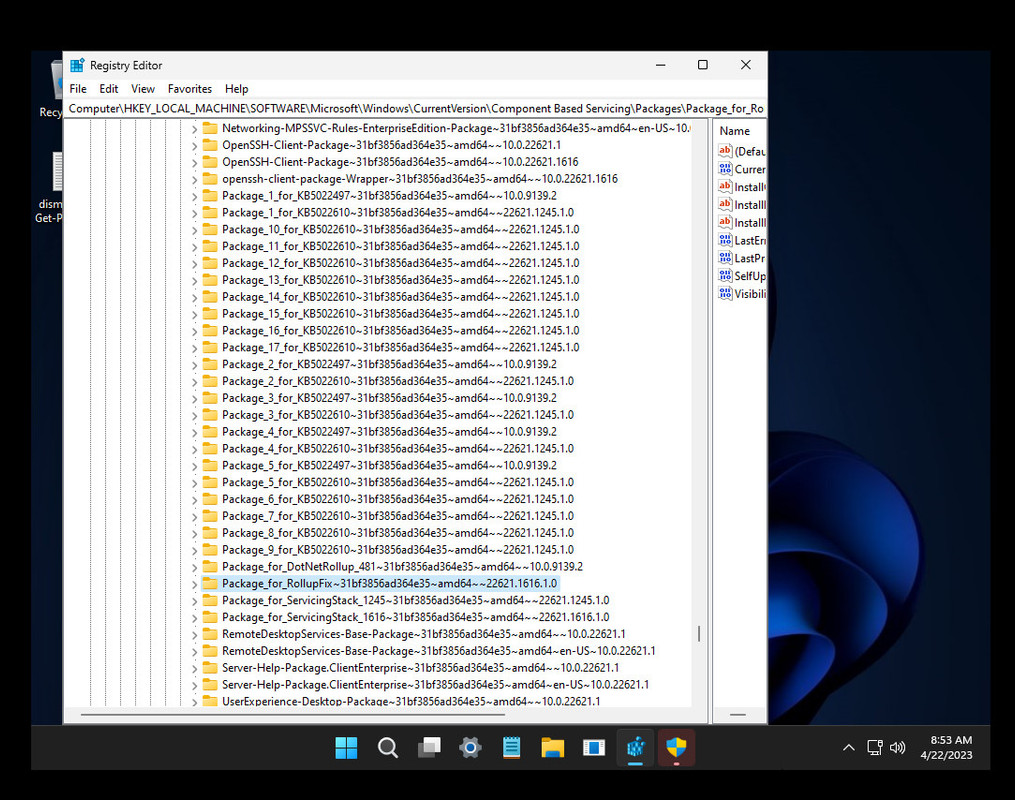Viewport: 1015px width, 800px height.
Task: Click the CurrentState binary value icon
Action: point(725,169)
